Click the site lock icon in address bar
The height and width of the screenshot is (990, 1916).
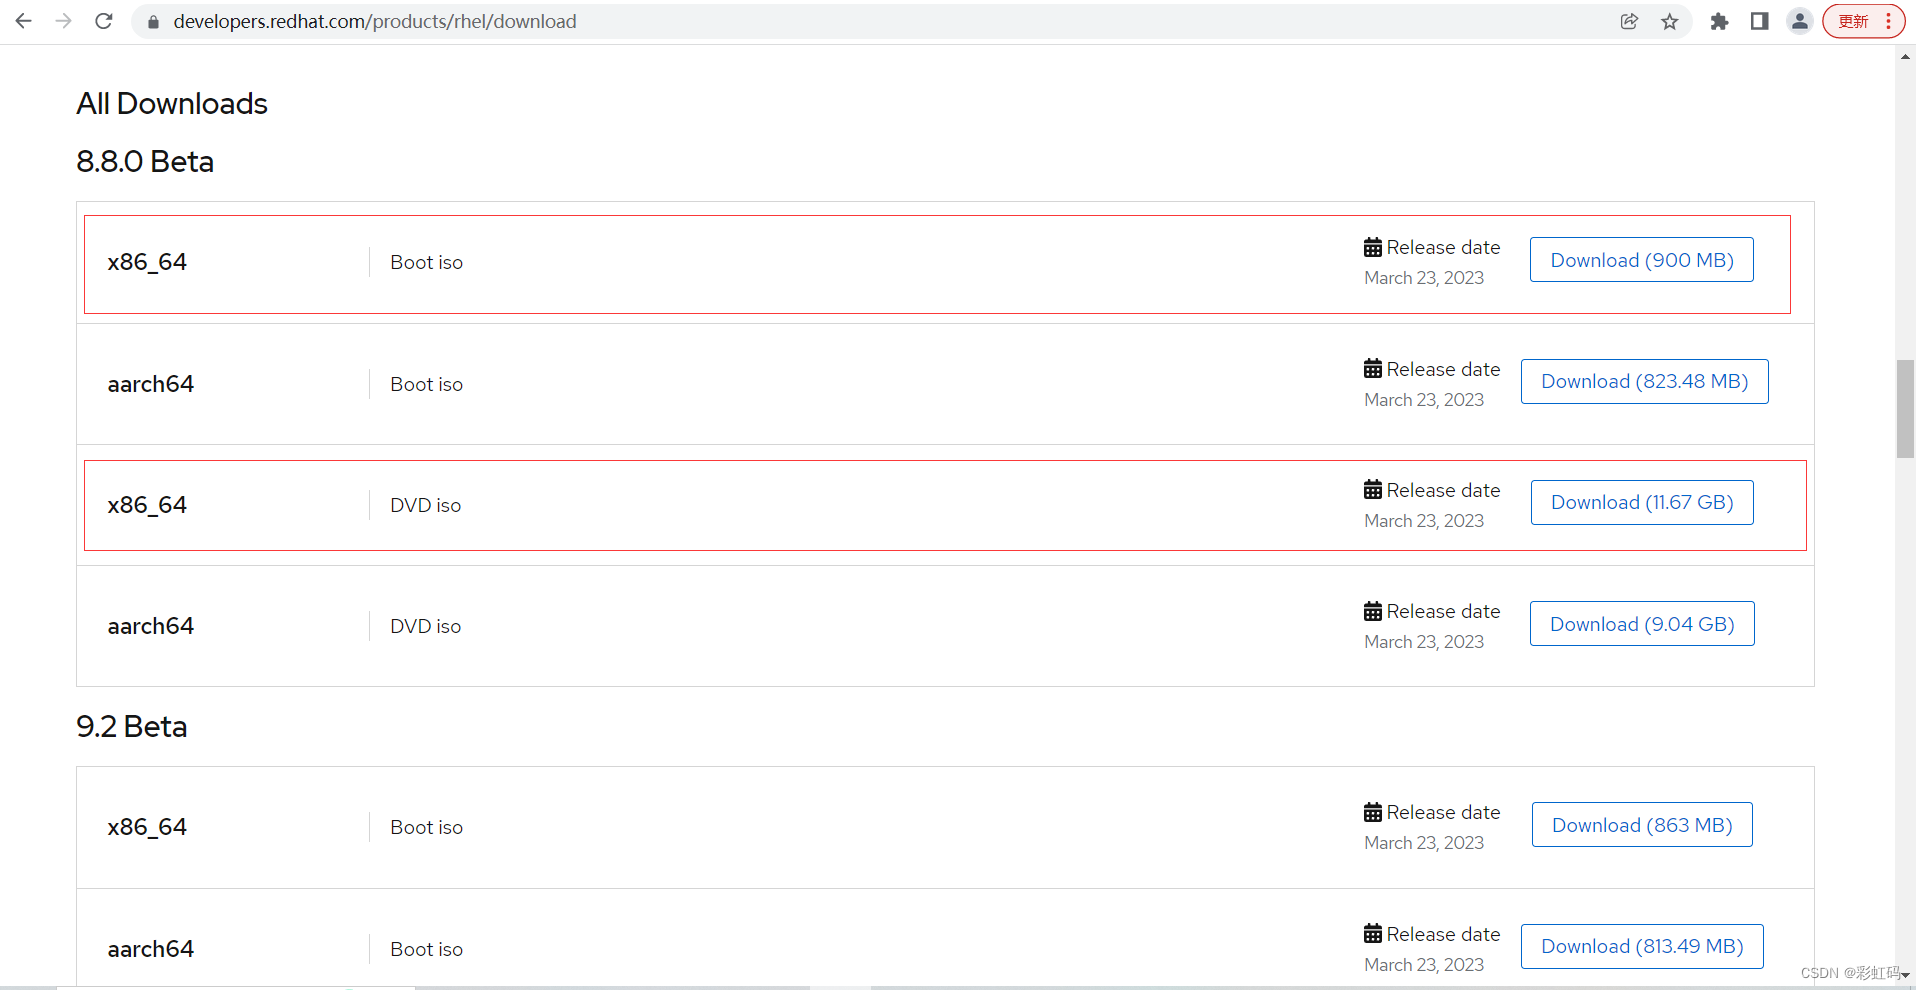[x=153, y=21]
